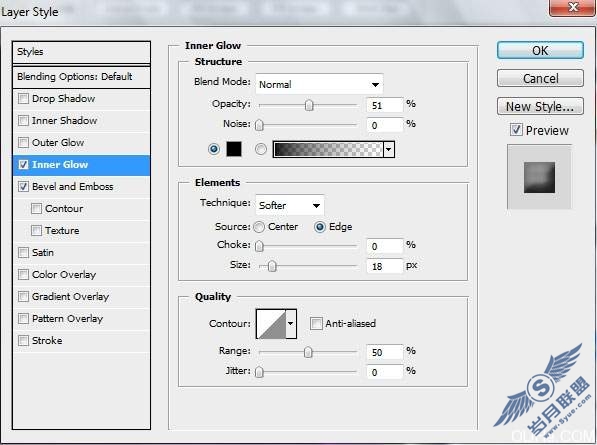Open the Contour curve thumbnail picker
Screen dimensions: 597x445
(271, 324)
